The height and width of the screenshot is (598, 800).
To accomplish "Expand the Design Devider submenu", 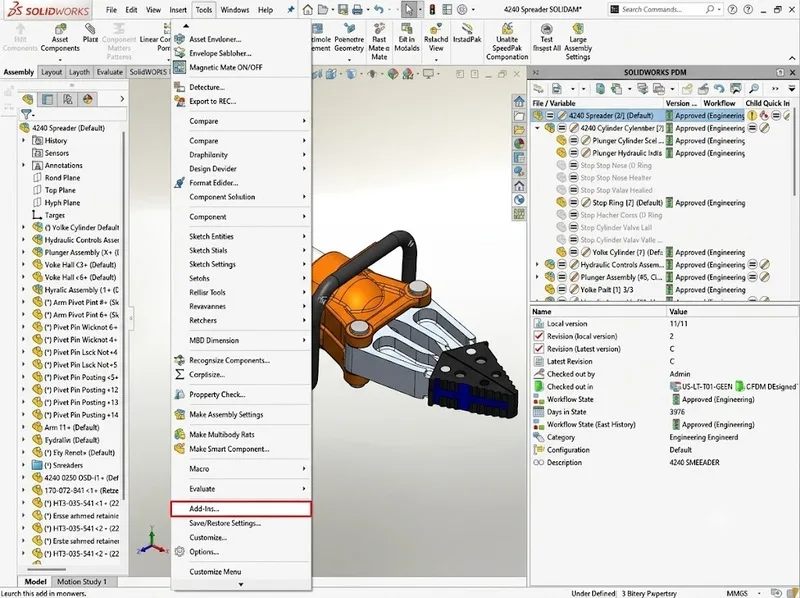I will click(x=240, y=168).
